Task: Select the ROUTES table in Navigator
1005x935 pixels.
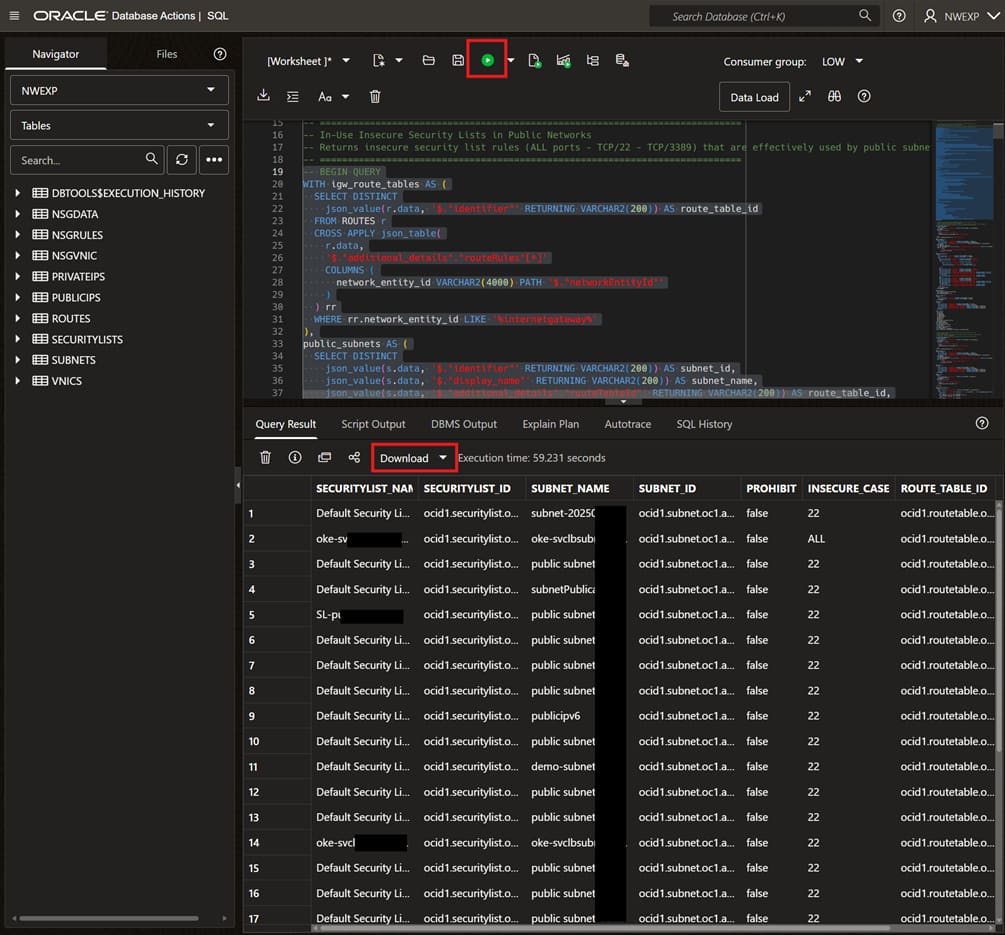Action: pyautogui.click(x=71, y=319)
